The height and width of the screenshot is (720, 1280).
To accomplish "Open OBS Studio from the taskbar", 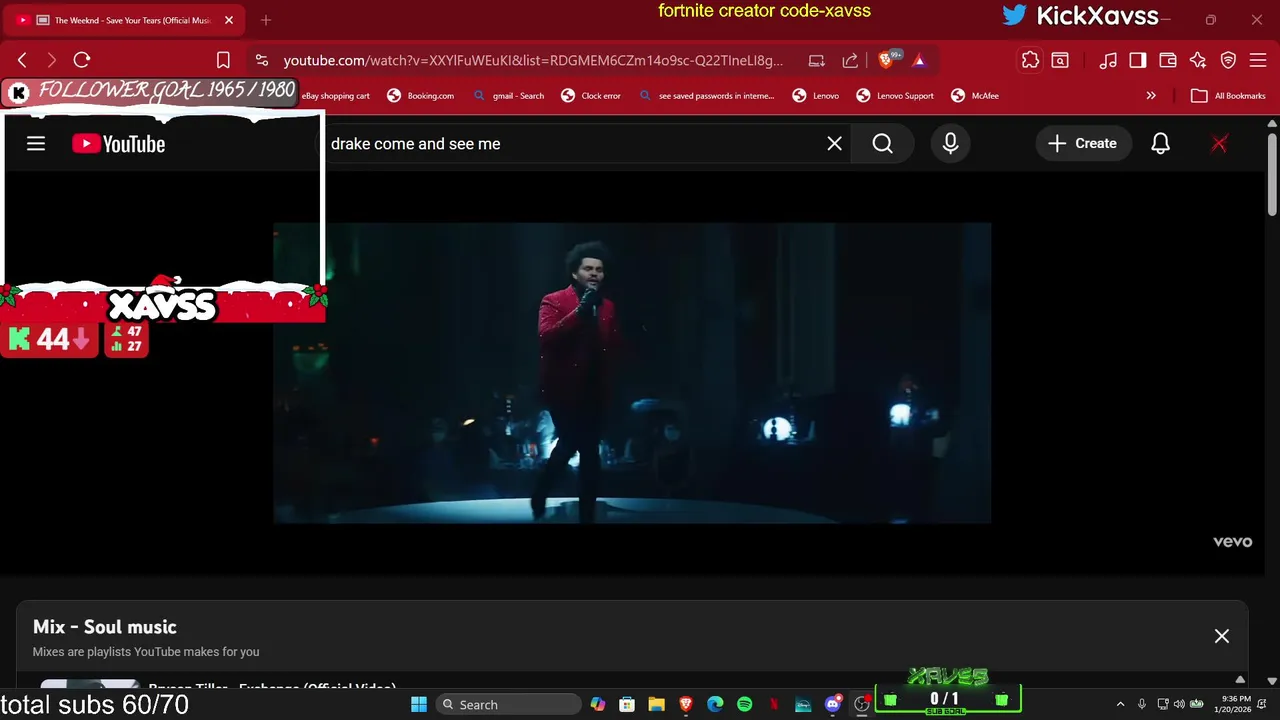I will [x=862, y=705].
